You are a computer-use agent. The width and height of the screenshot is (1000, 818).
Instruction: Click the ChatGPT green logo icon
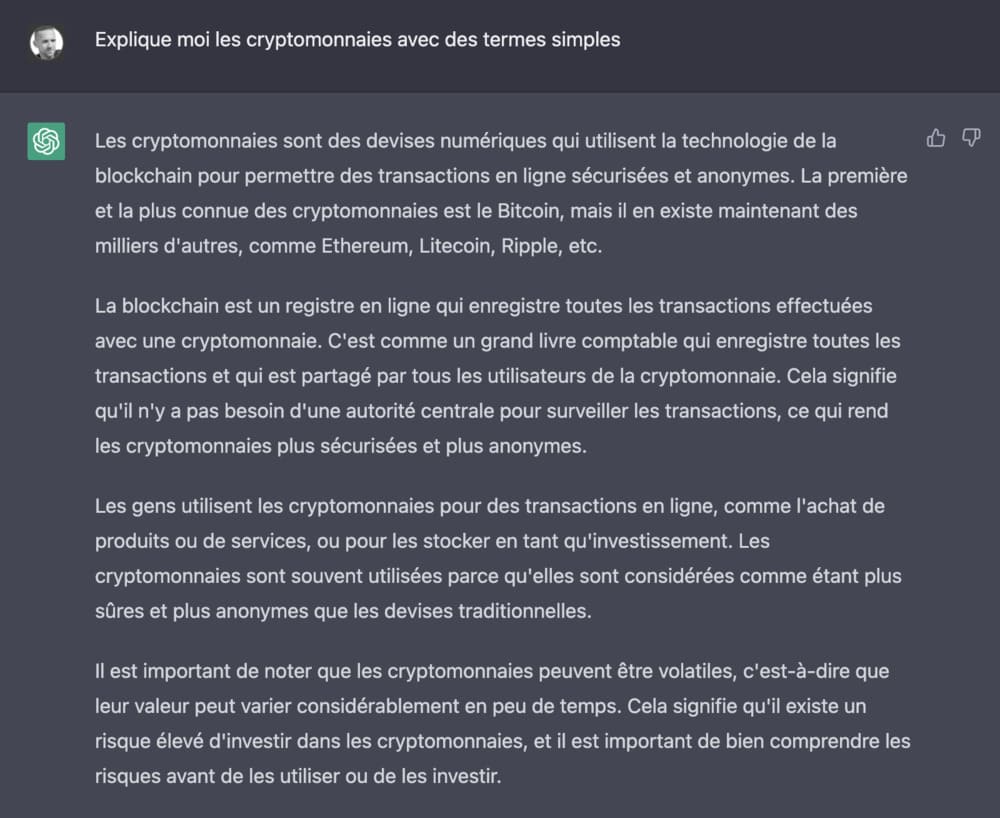[x=44, y=142]
